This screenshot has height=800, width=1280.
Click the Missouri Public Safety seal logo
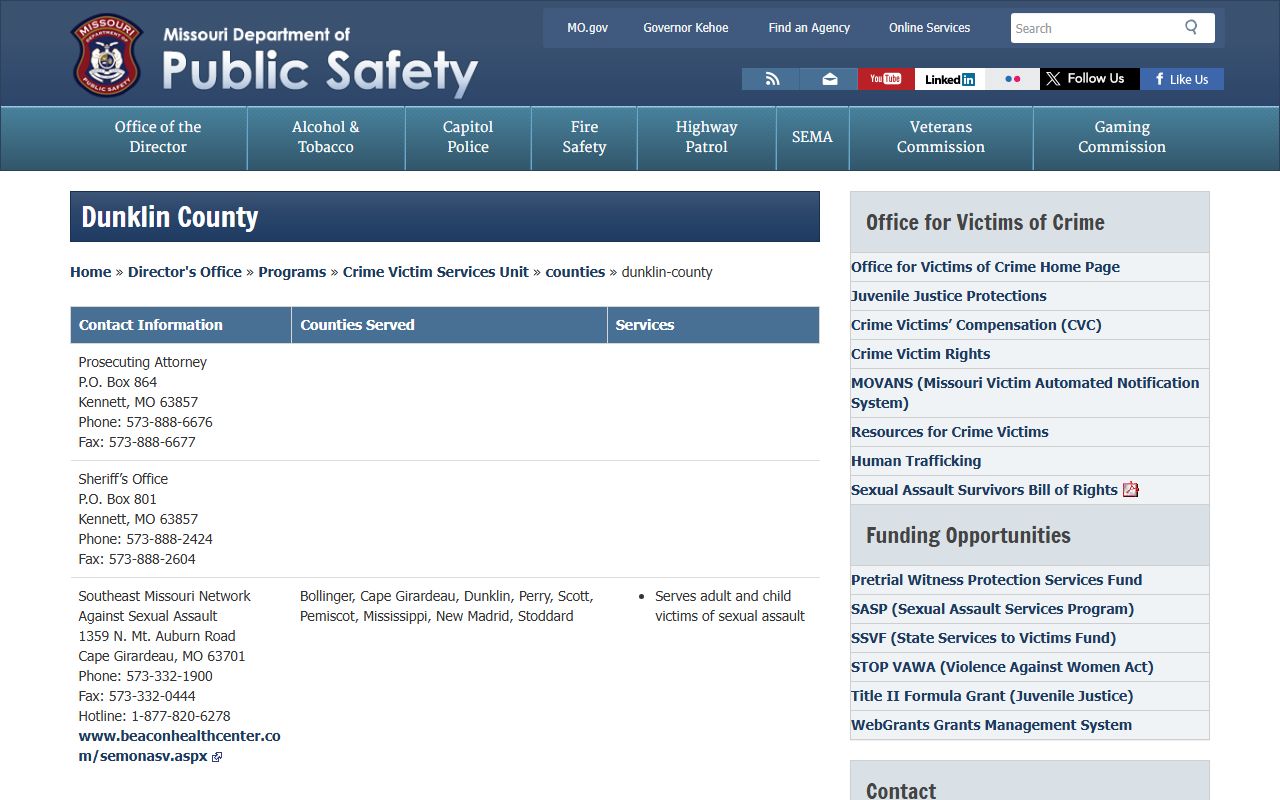pyautogui.click(x=107, y=55)
